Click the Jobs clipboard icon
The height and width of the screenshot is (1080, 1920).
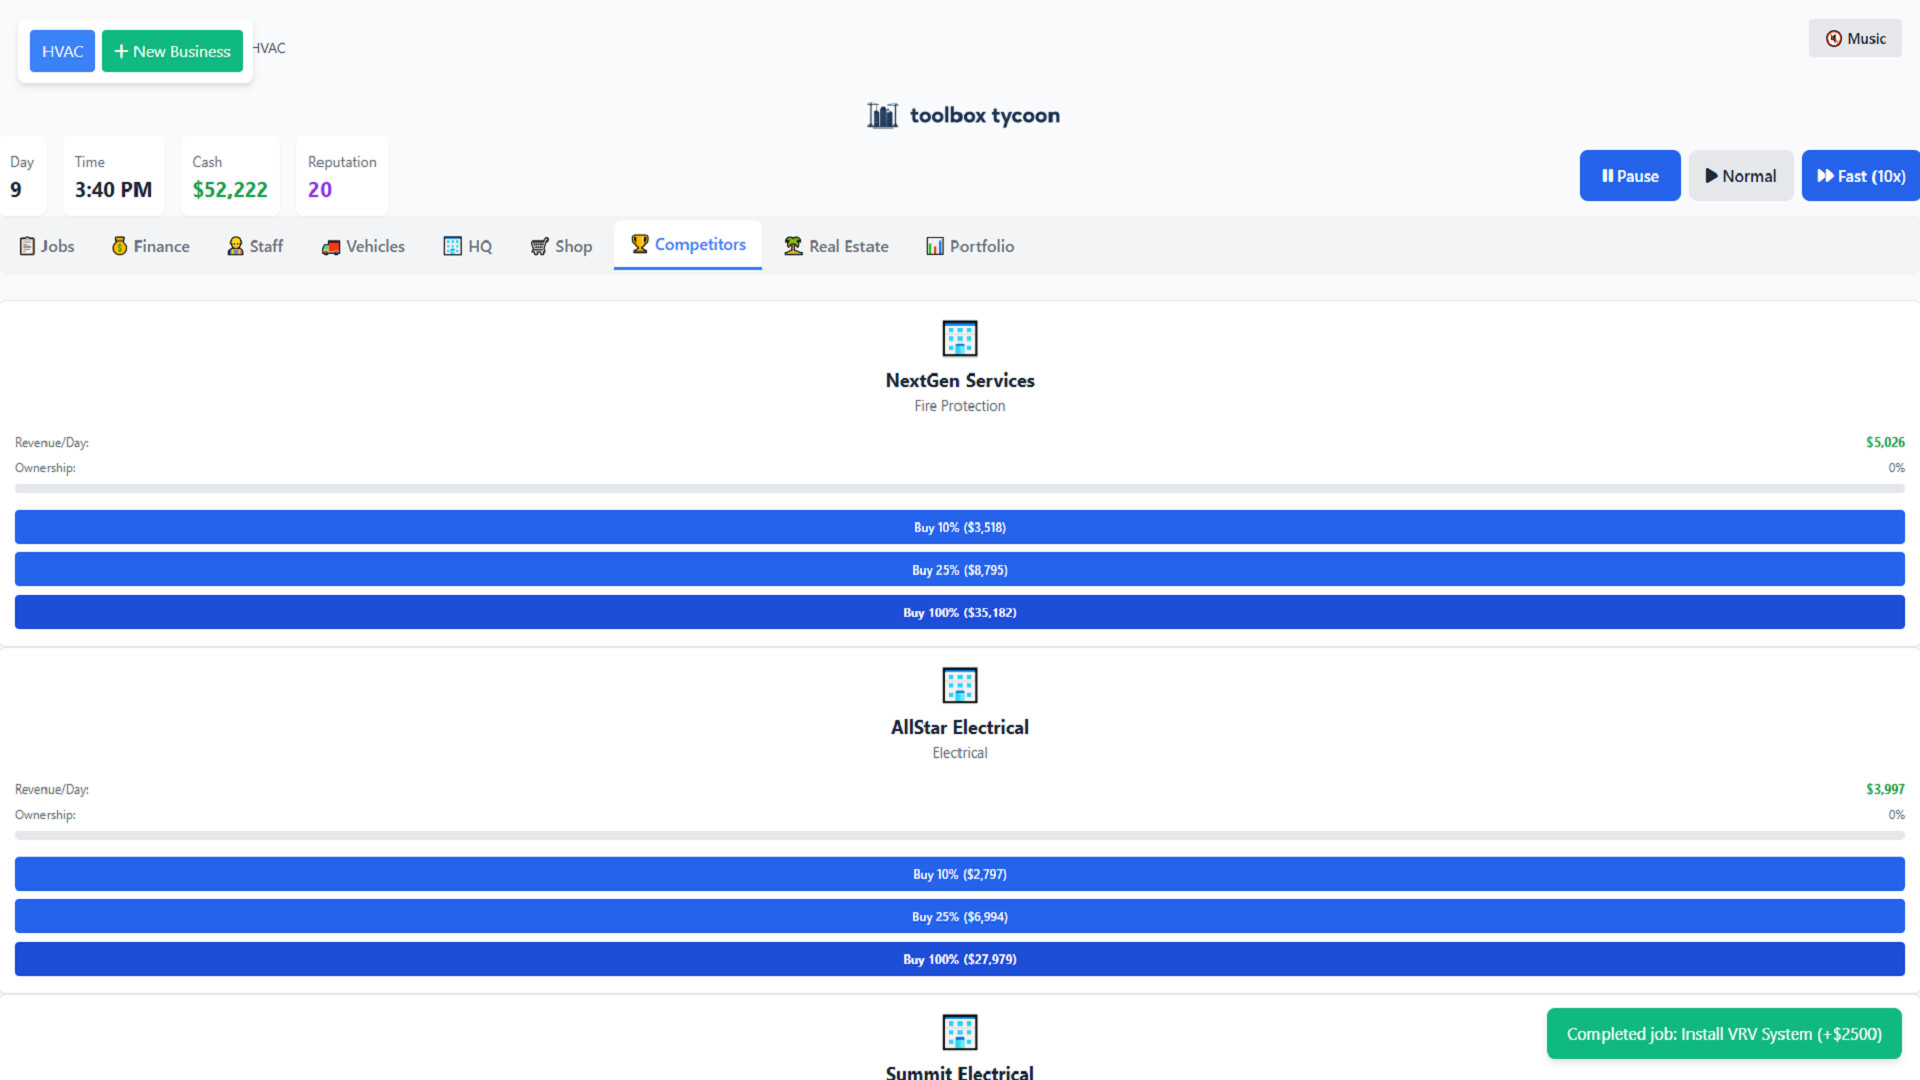tap(26, 246)
